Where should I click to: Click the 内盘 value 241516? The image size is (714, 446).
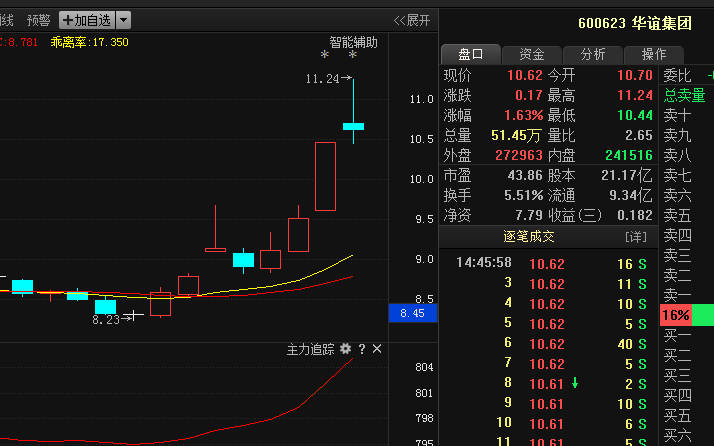(x=629, y=155)
